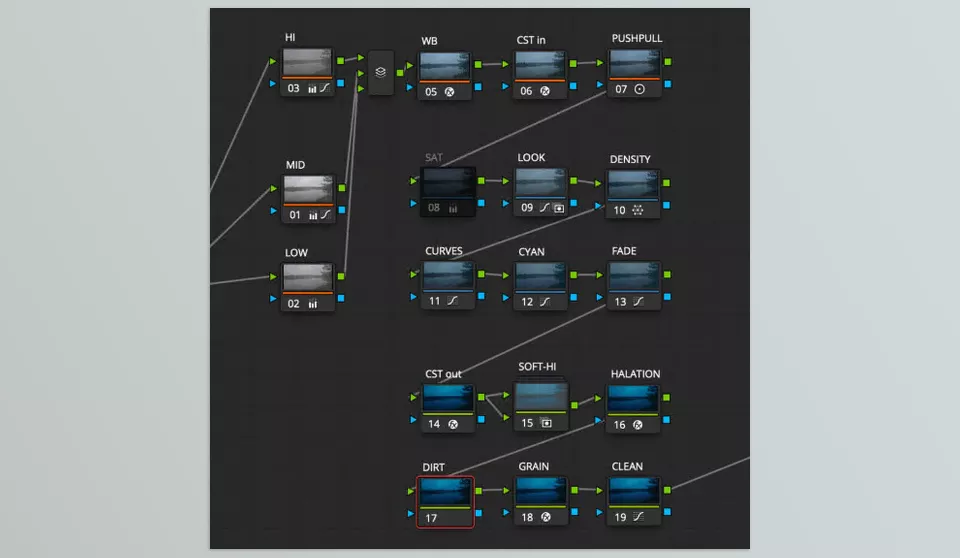Click the green output of CLEAN node 19
The width and height of the screenshot is (960, 558).
pos(667,490)
